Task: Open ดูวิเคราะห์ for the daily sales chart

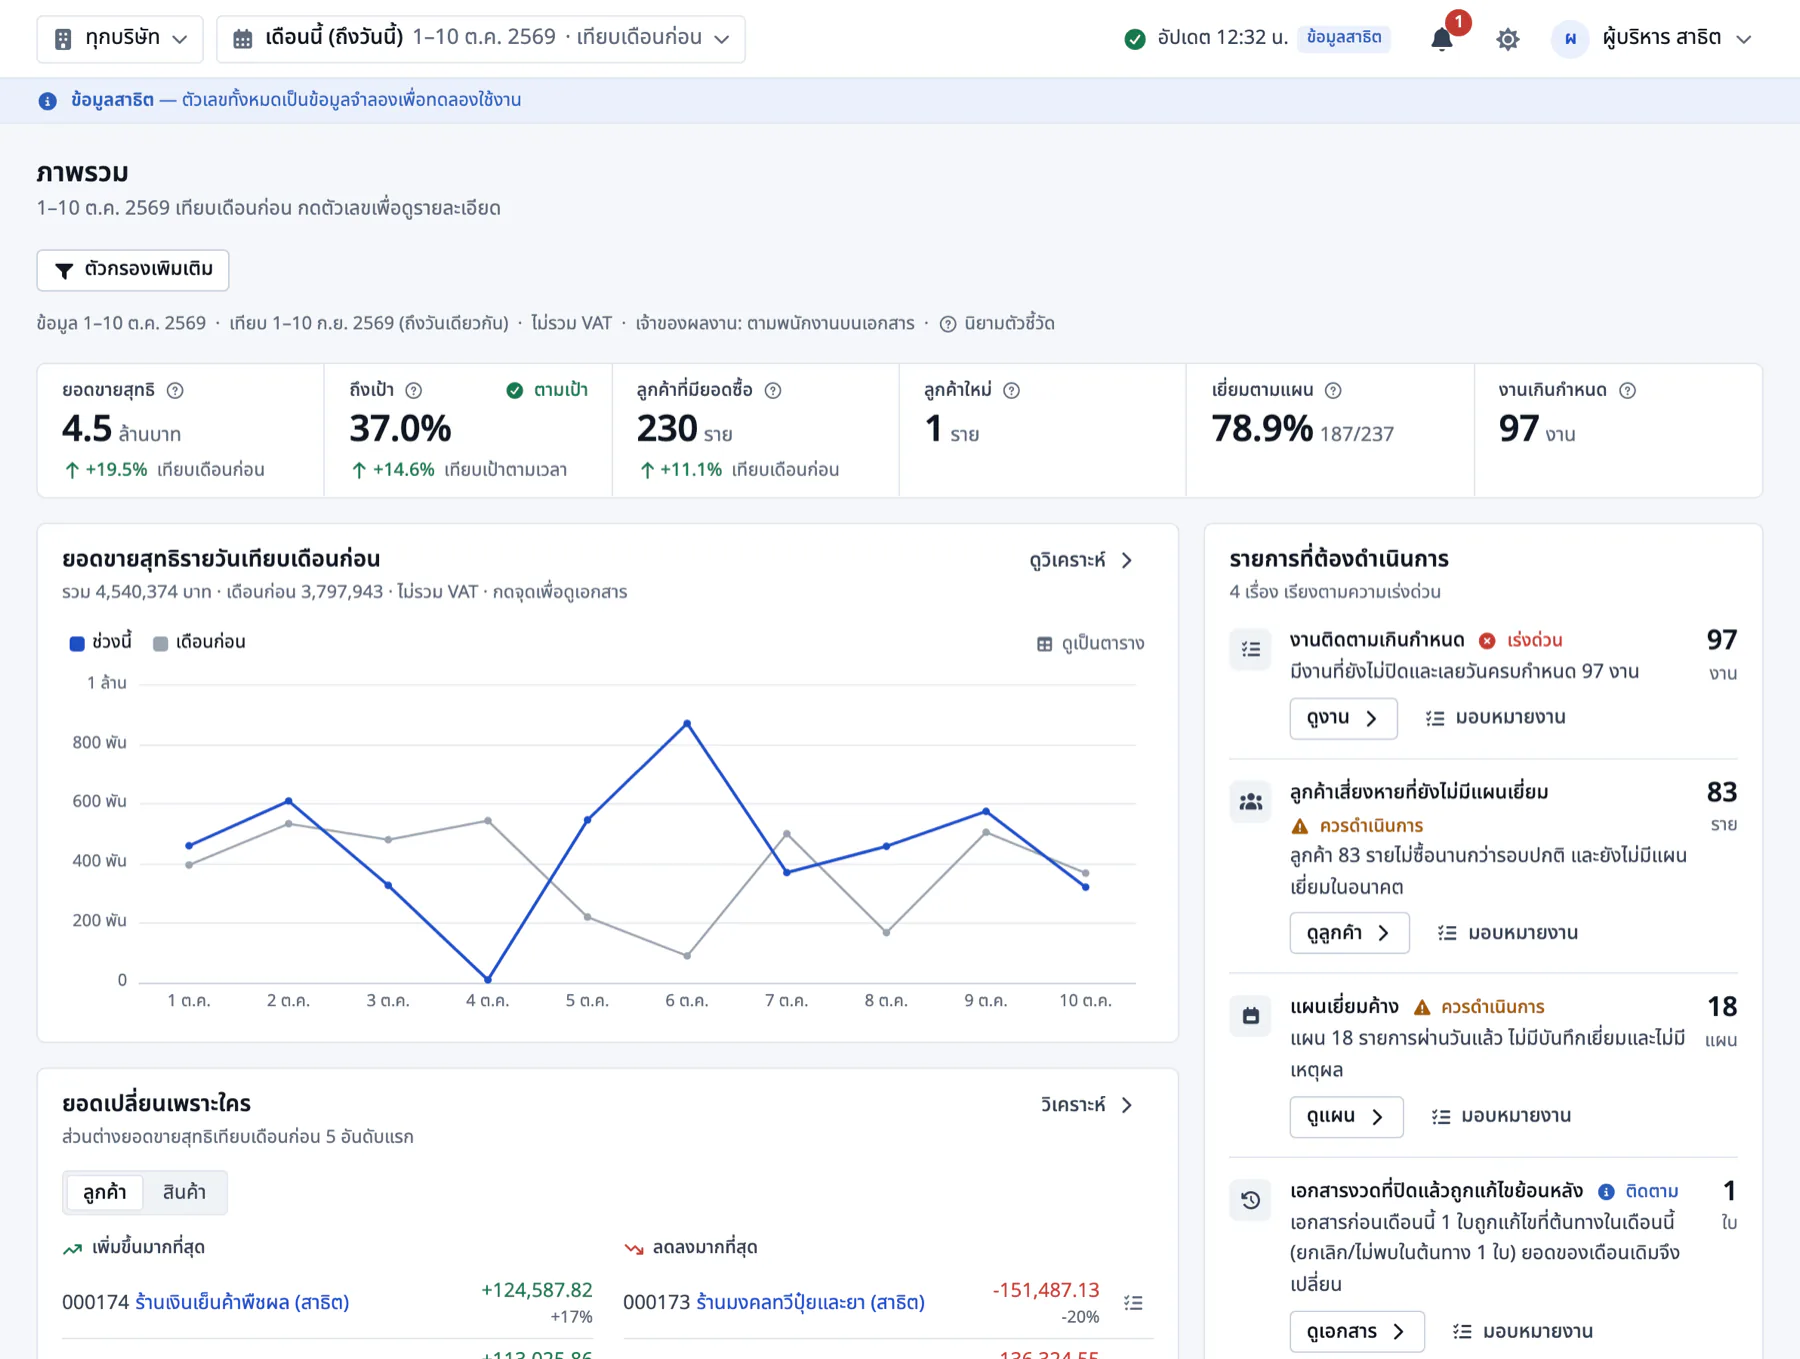Action: (1081, 560)
